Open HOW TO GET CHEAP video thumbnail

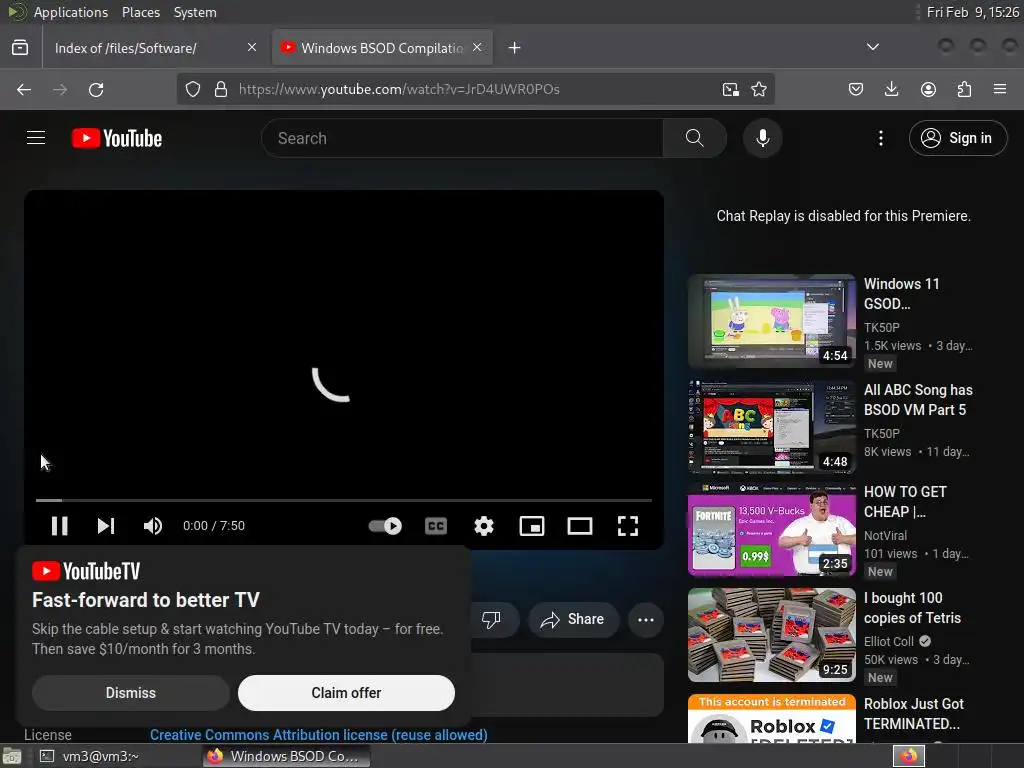pyautogui.click(x=771, y=529)
